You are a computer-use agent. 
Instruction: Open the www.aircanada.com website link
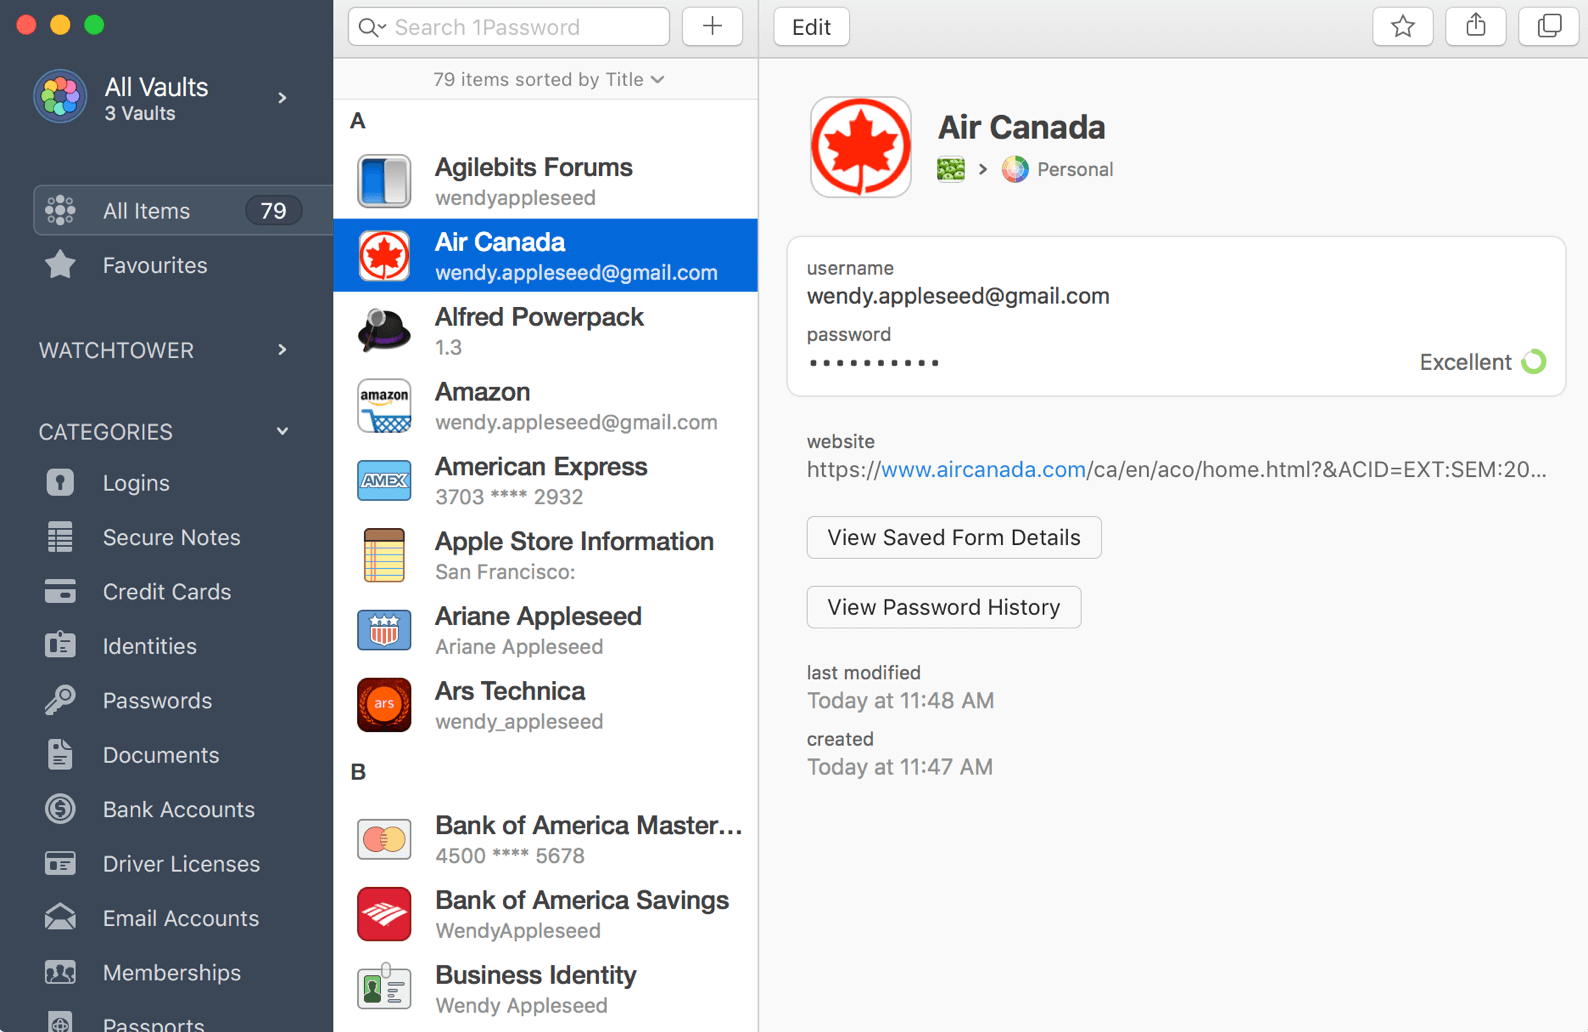983,469
